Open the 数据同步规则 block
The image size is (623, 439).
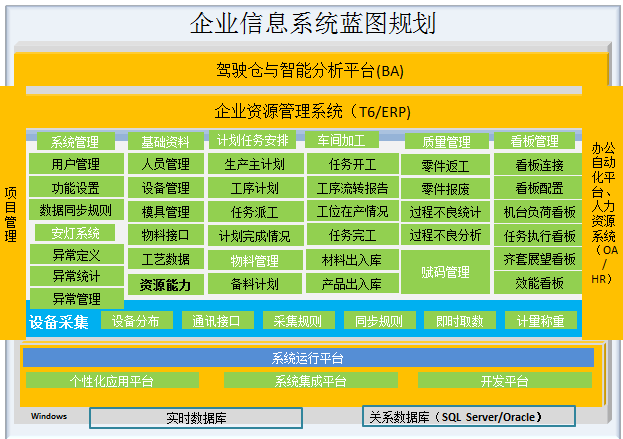pos(76,210)
